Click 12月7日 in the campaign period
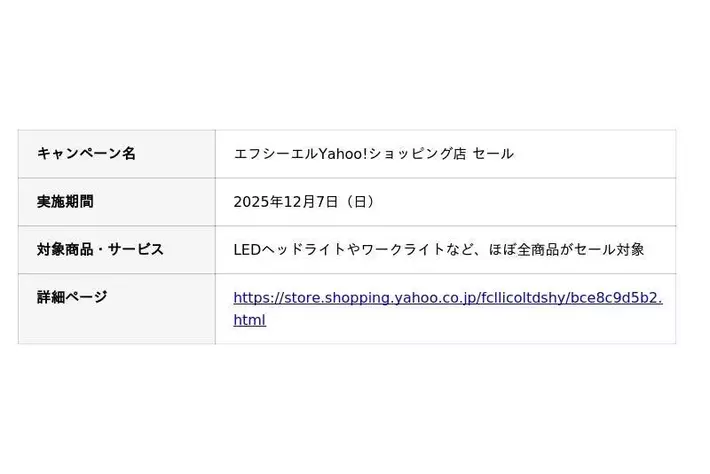The height and width of the screenshot is (474, 710). [x=310, y=201]
